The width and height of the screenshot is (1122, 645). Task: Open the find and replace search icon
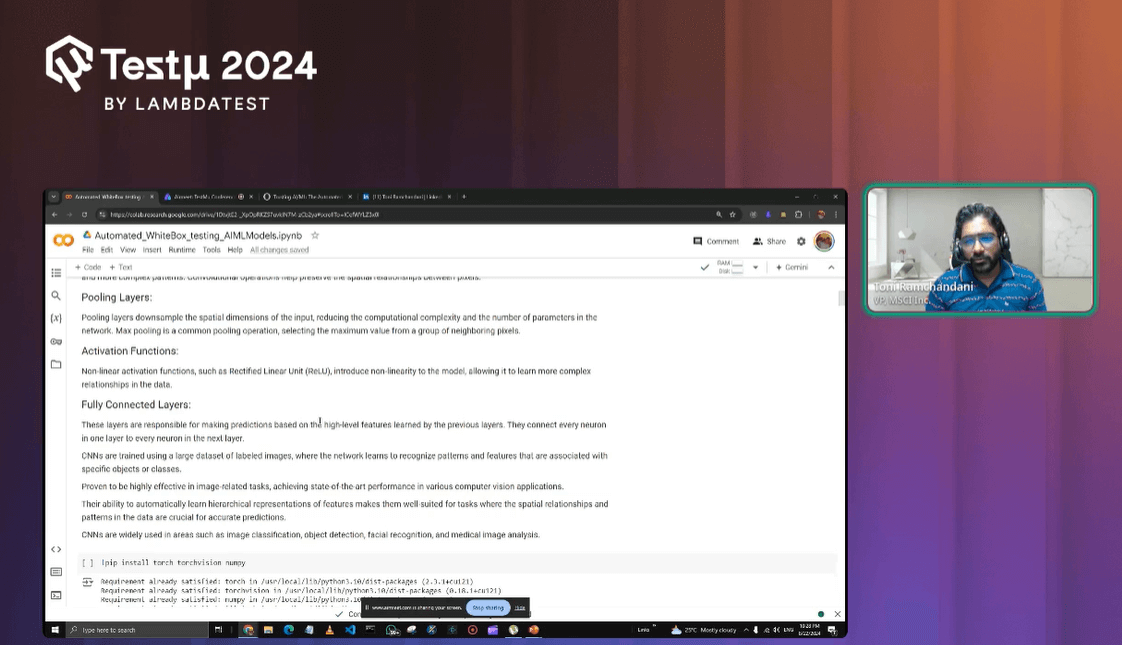(x=56, y=296)
